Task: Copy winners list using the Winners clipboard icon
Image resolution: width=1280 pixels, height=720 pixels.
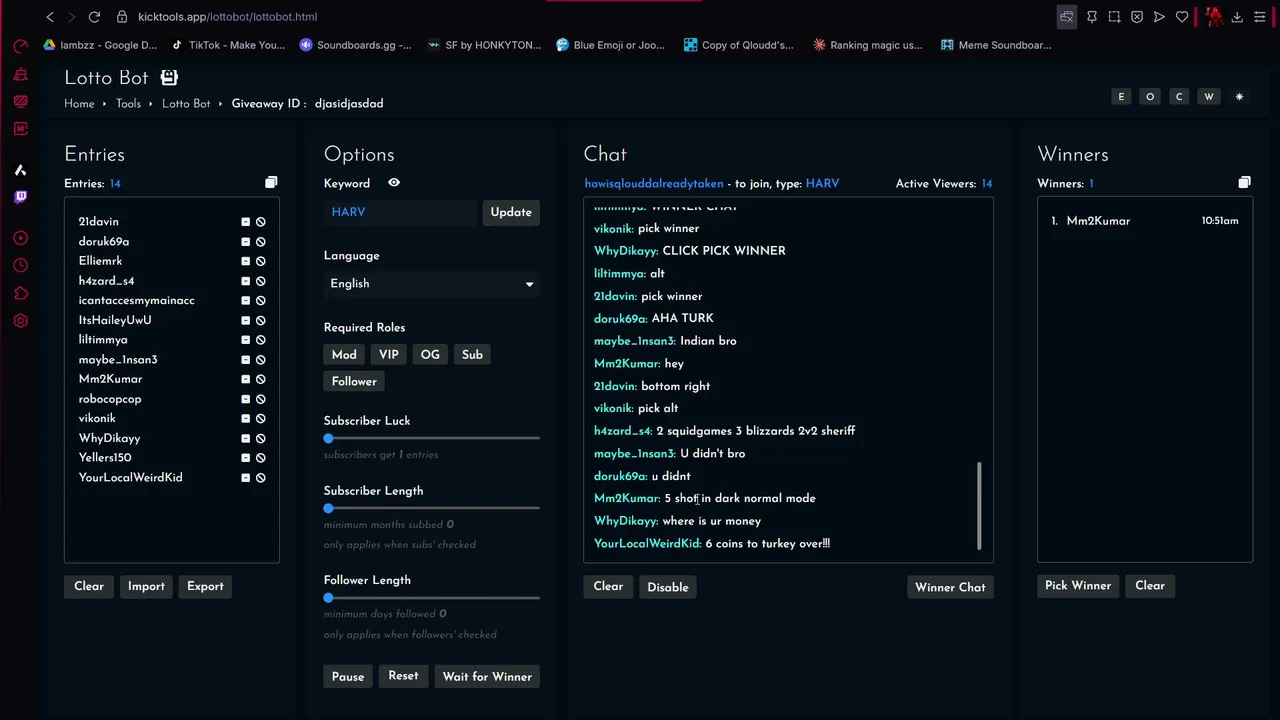Action: click(x=1244, y=182)
